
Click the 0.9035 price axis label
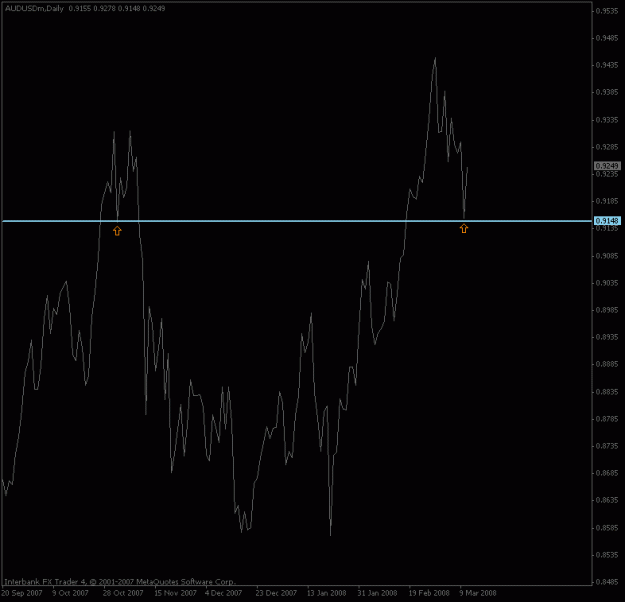607,283
